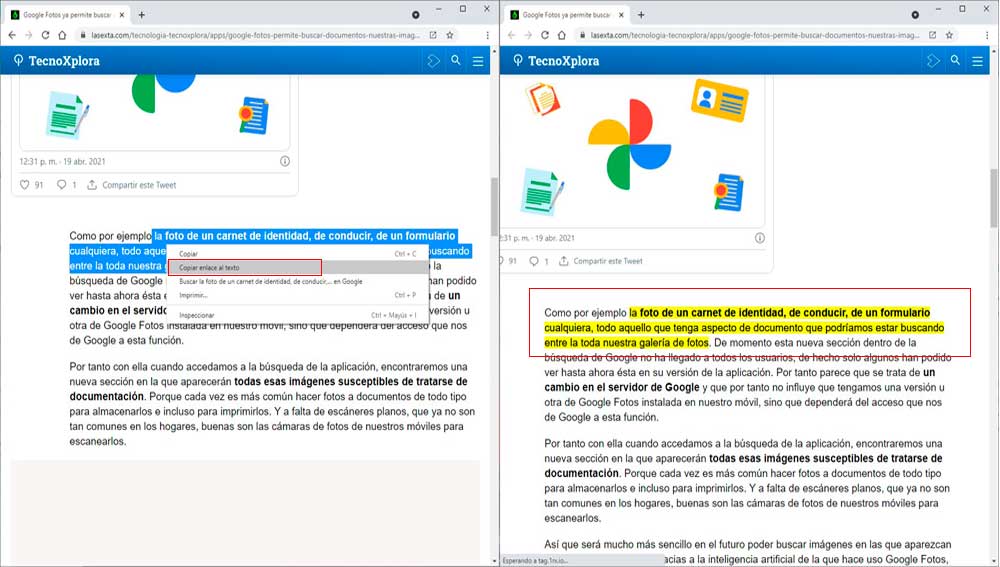Choose Imprimir from context menu
The width and height of the screenshot is (1000, 567).
(x=298, y=295)
